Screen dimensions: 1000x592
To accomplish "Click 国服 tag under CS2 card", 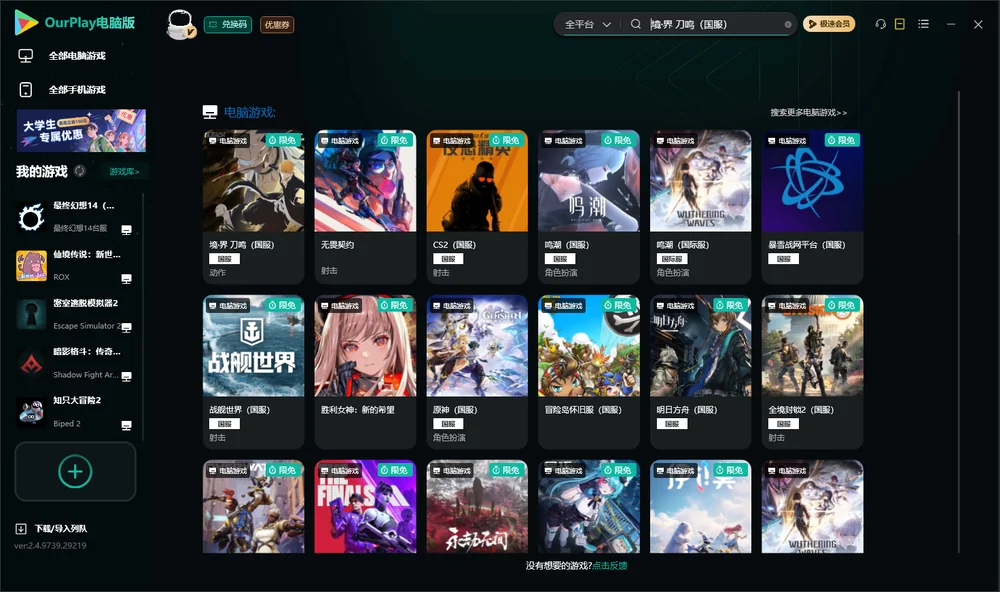I will (x=448, y=258).
